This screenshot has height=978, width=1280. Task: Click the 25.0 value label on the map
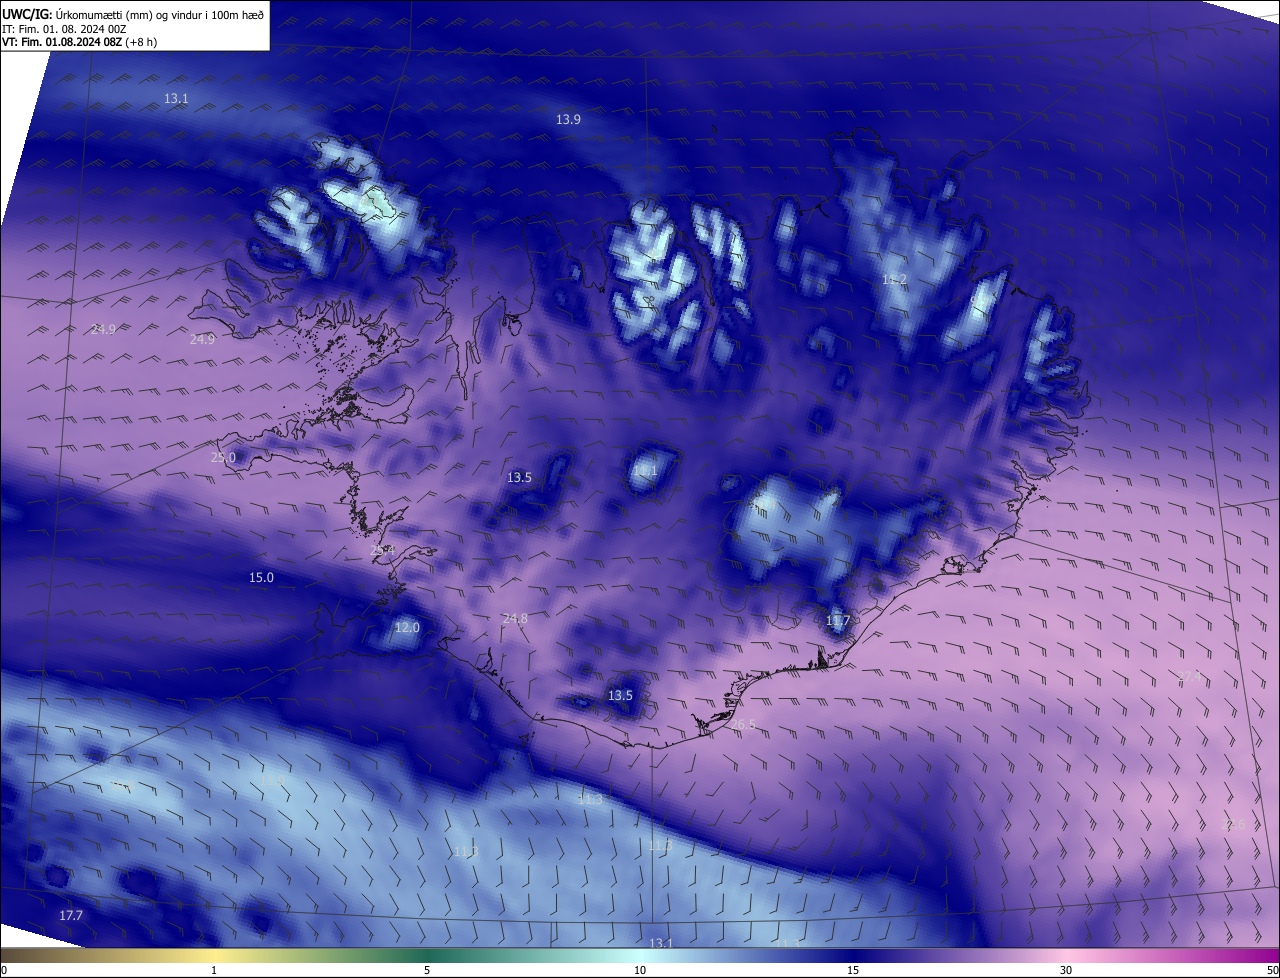223,457
